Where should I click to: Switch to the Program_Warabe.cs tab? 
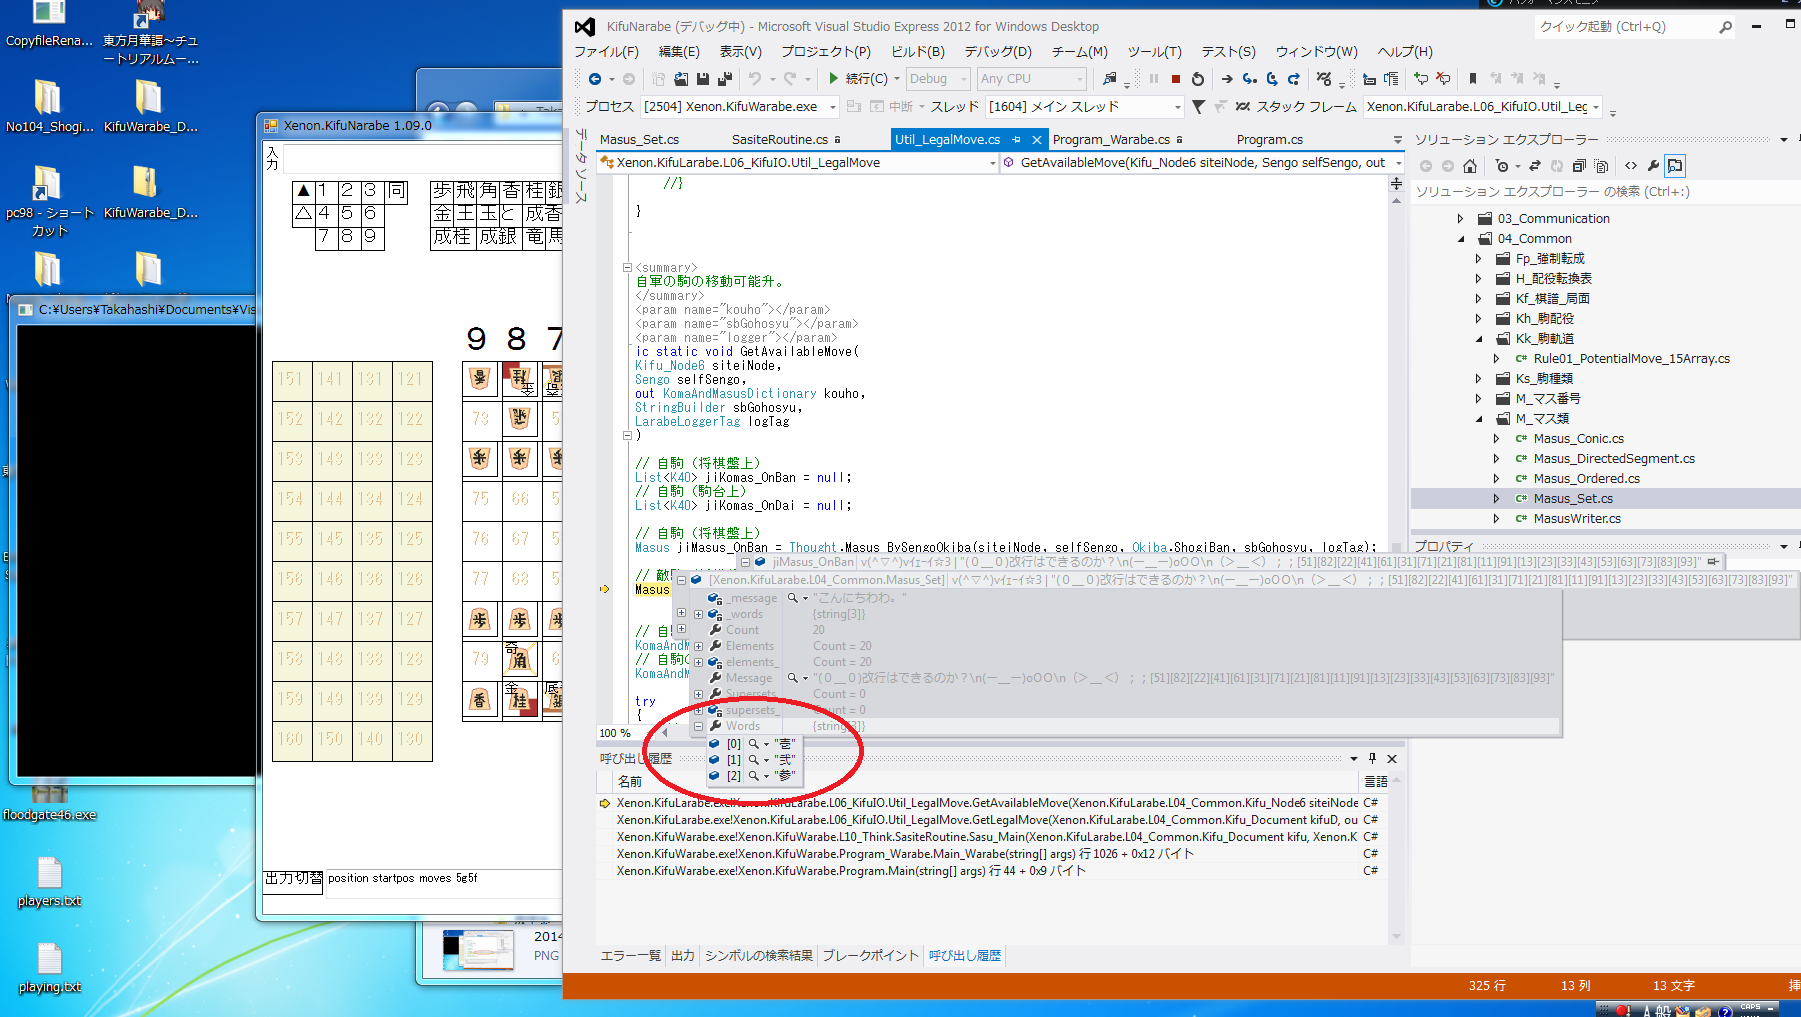(x=1110, y=140)
